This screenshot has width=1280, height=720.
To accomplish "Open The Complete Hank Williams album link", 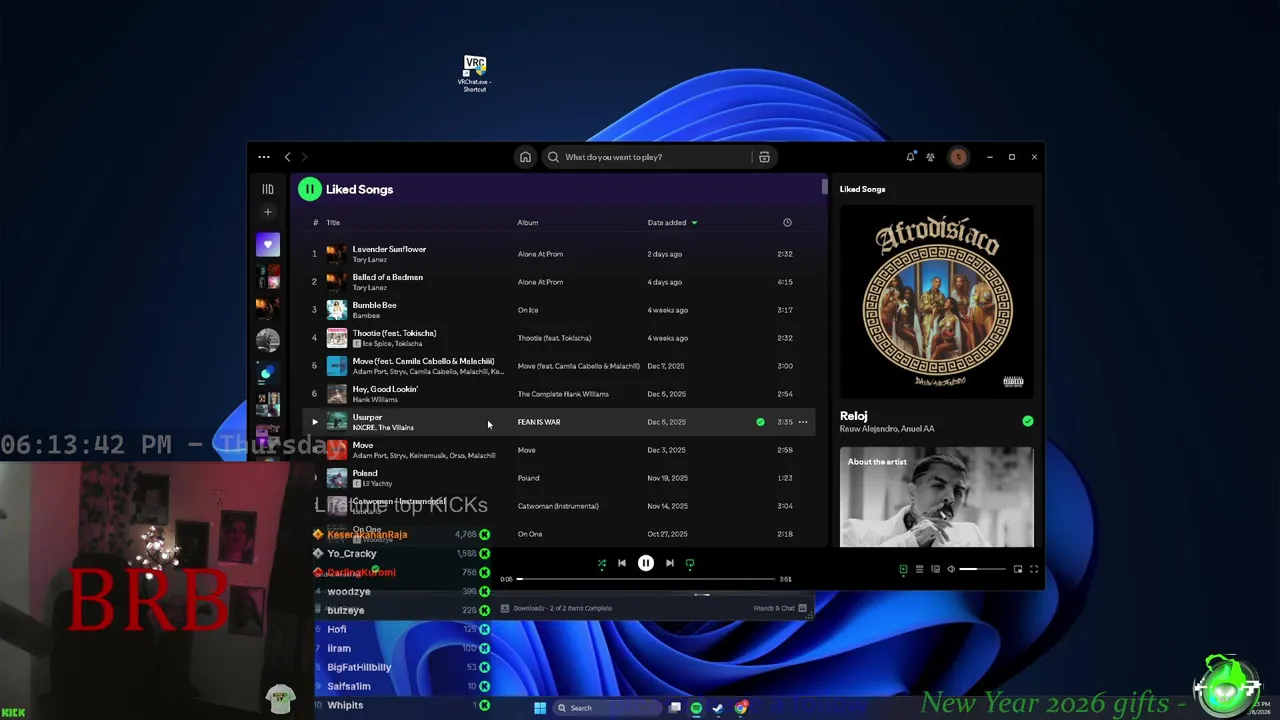I will click(x=563, y=394).
